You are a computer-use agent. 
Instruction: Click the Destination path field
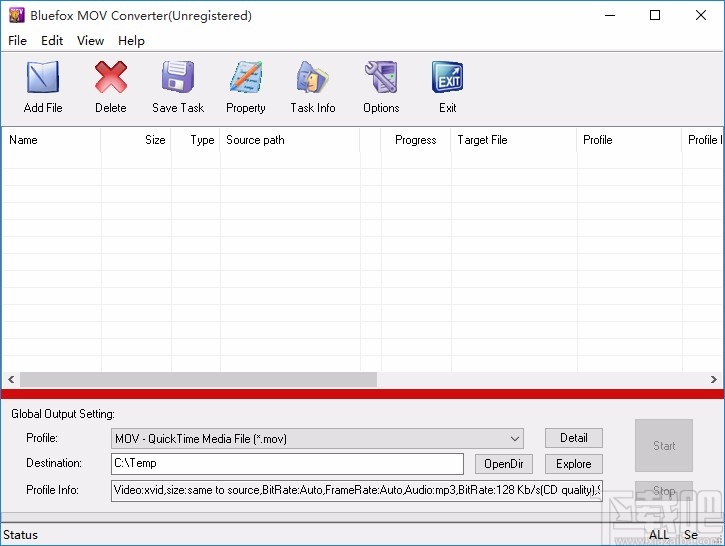coord(287,464)
